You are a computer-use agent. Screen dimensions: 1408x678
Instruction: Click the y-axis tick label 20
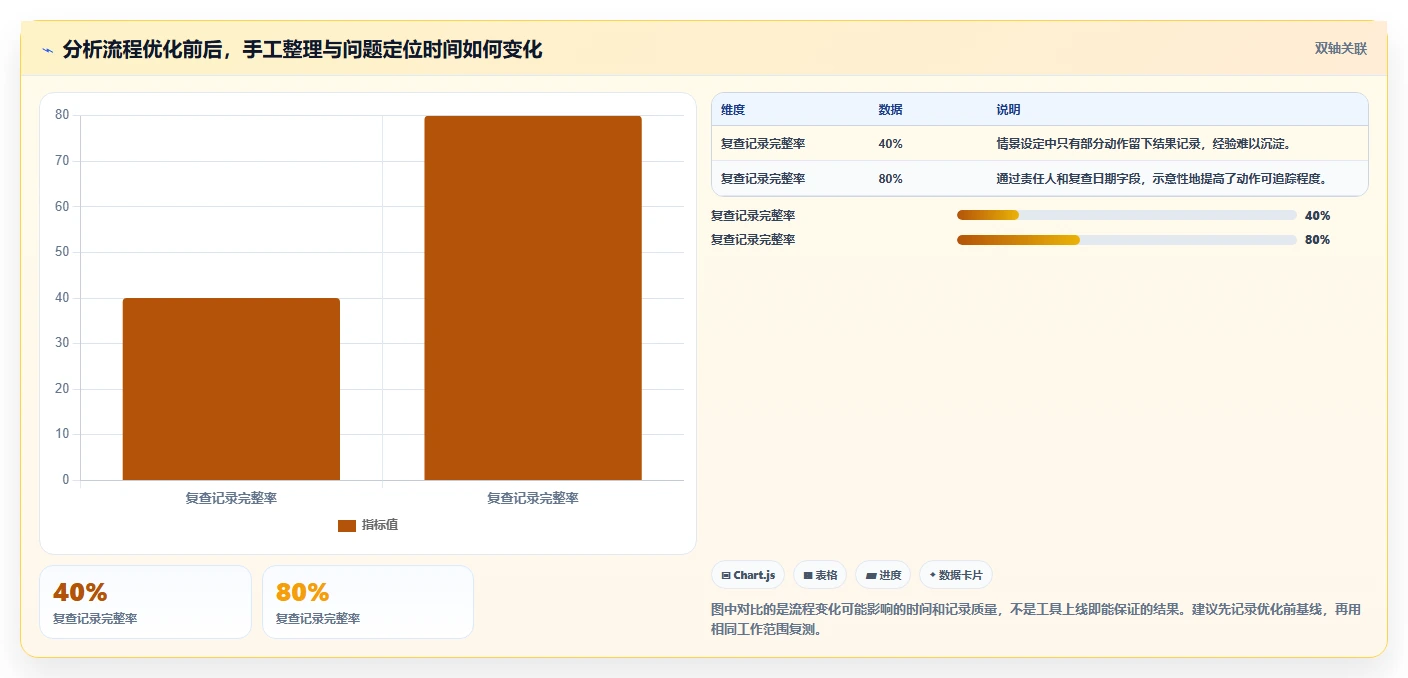pyautogui.click(x=62, y=389)
